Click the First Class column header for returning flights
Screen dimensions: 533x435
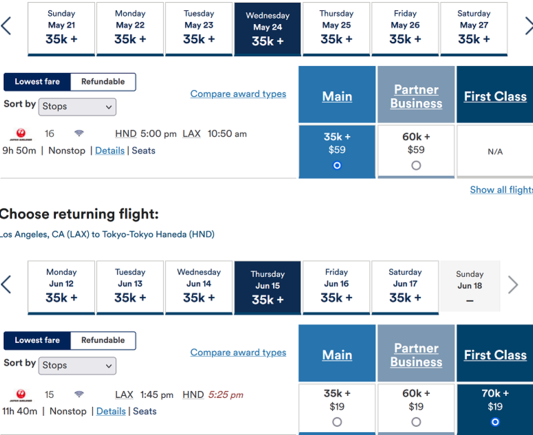[x=495, y=355]
